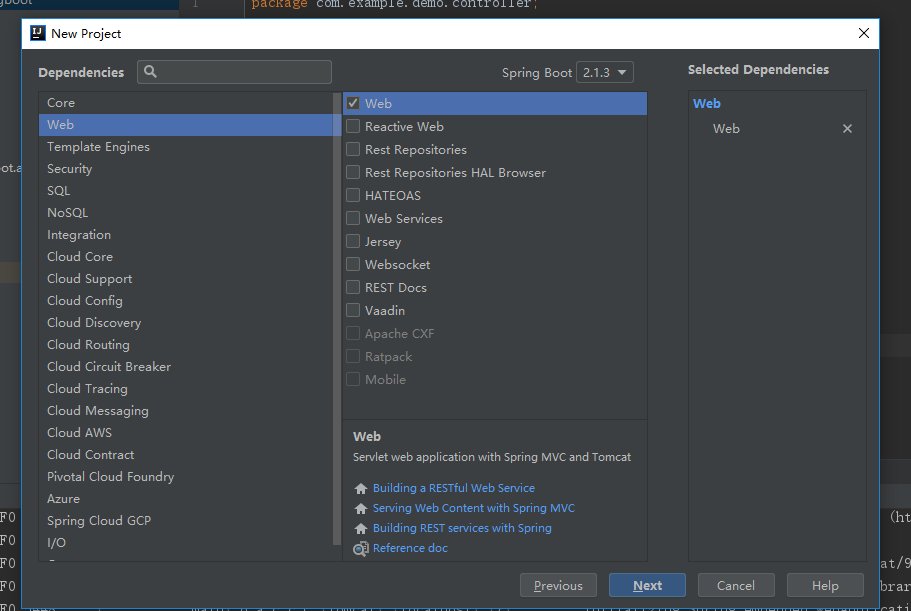This screenshot has height=611, width=911.
Task: Focus the Dependencies search field
Action: pos(235,72)
